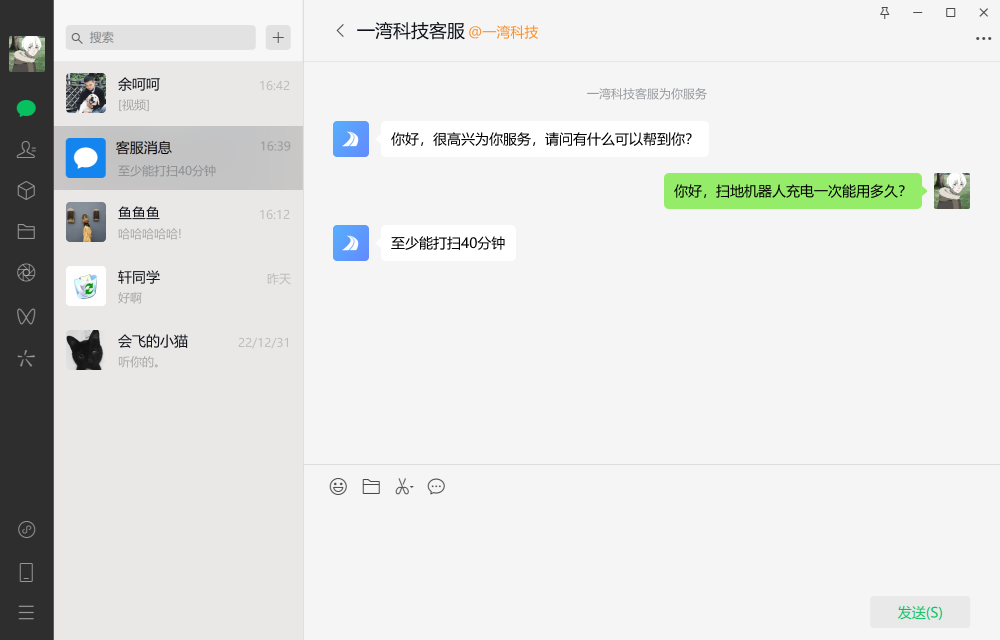Open the new chat plus dropdown
Image resolution: width=1000 pixels, height=640 pixels.
coord(278,37)
